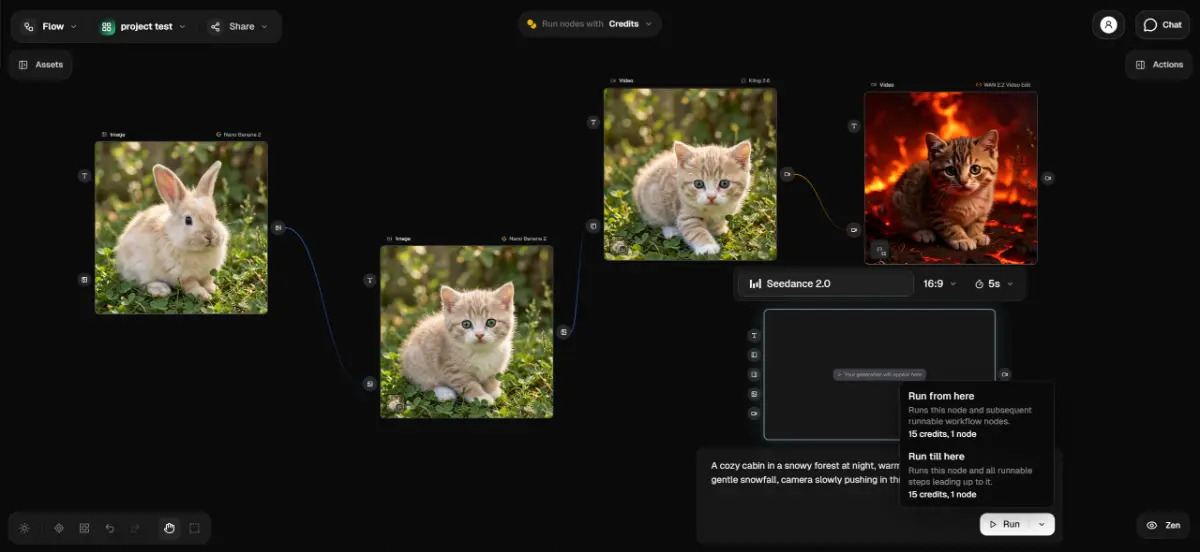Click the text input port on the rabbit image node
The image size is (1200, 552).
tap(84, 175)
